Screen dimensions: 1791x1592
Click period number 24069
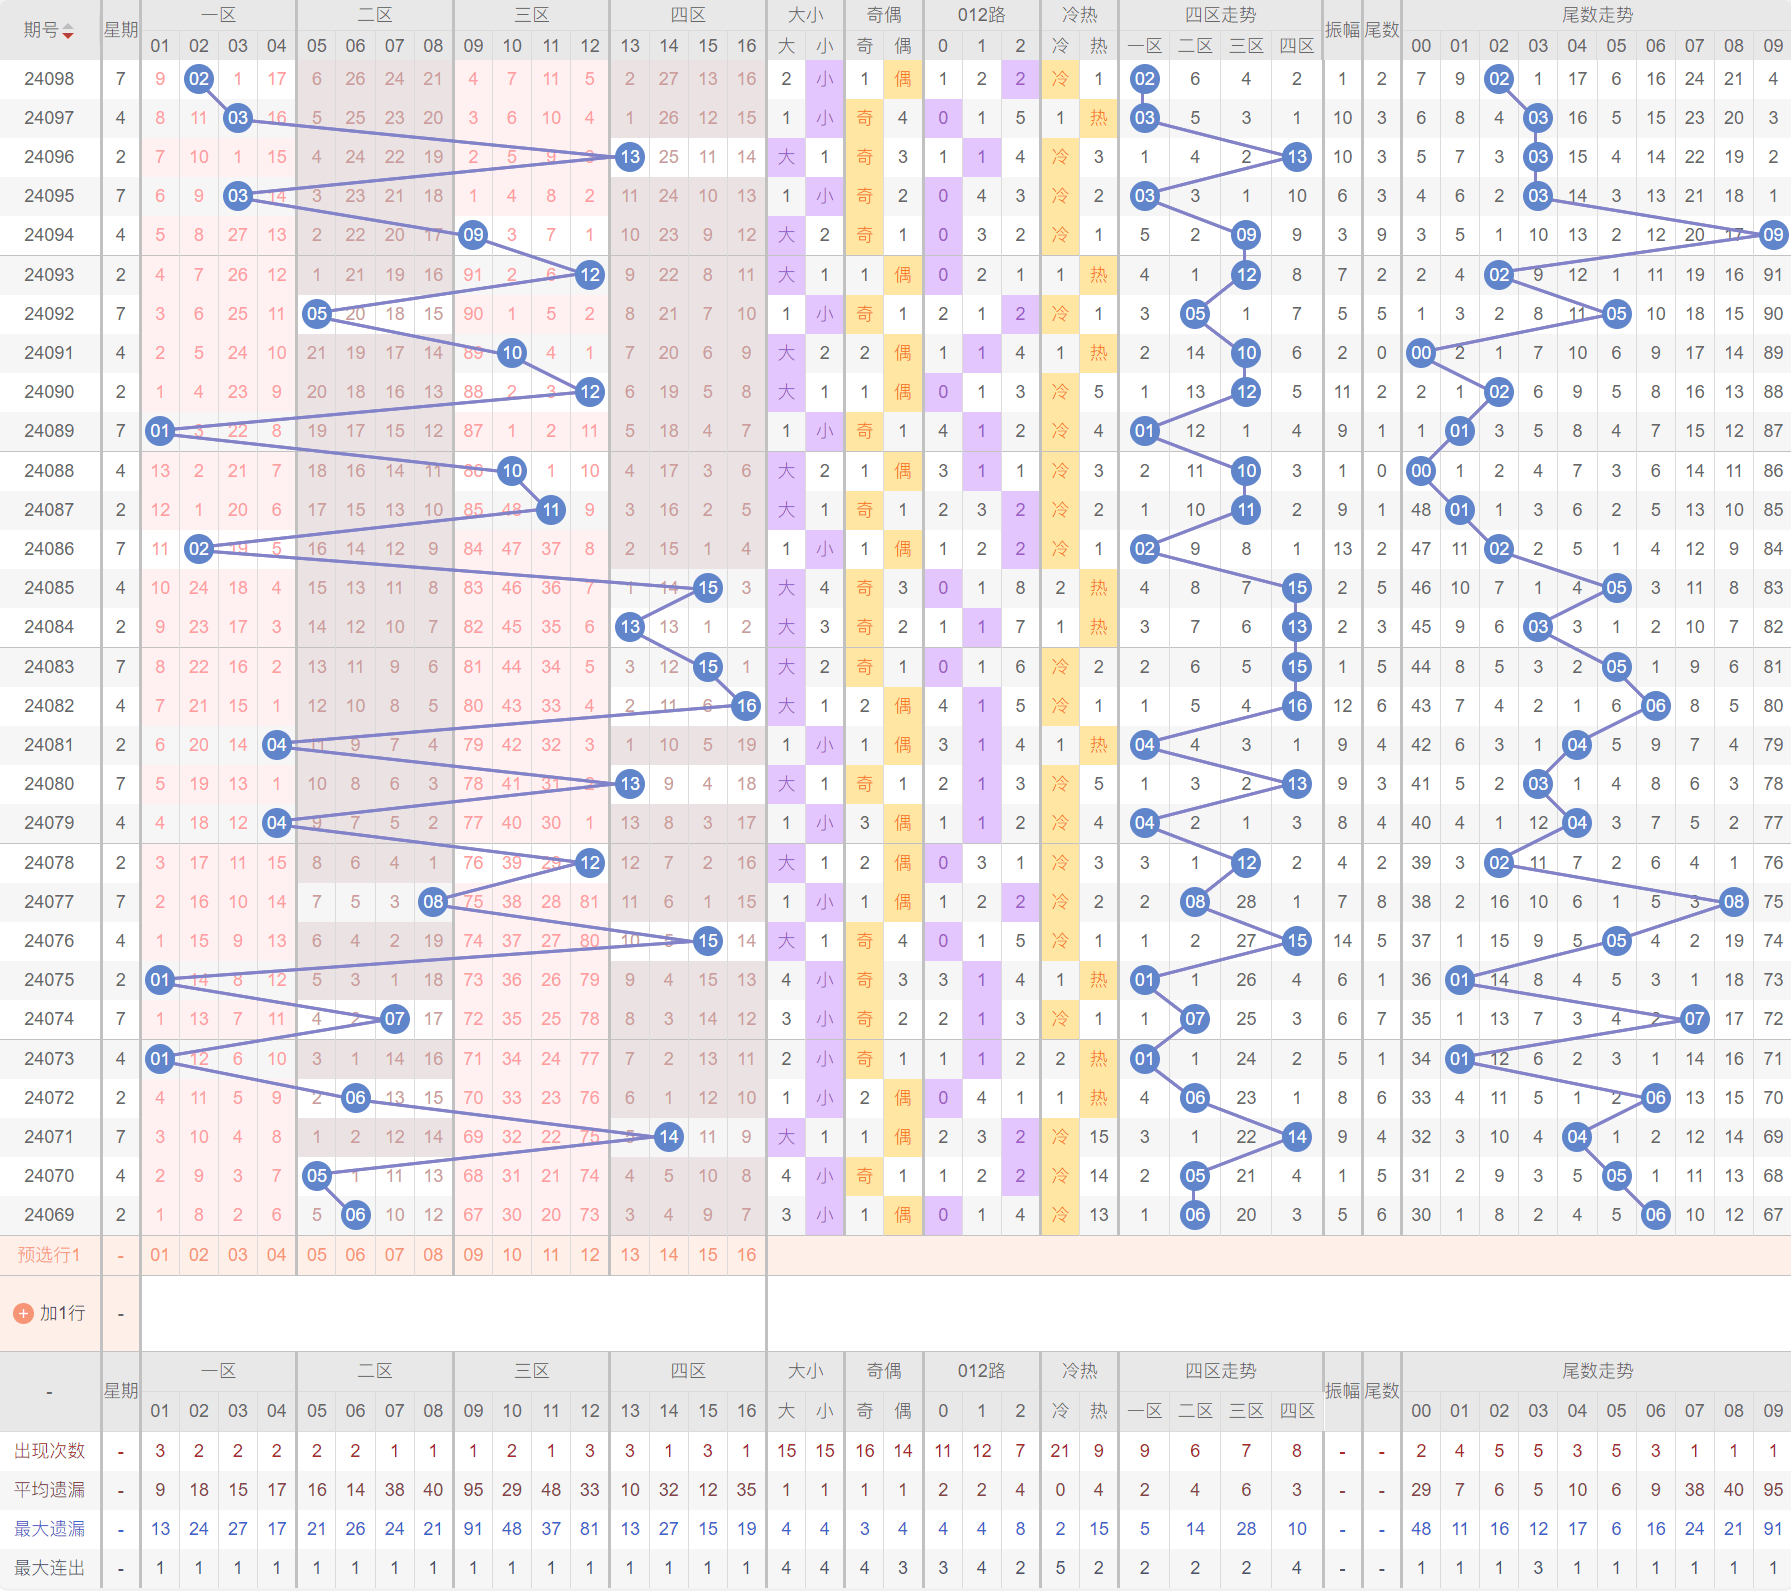click(x=49, y=1215)
